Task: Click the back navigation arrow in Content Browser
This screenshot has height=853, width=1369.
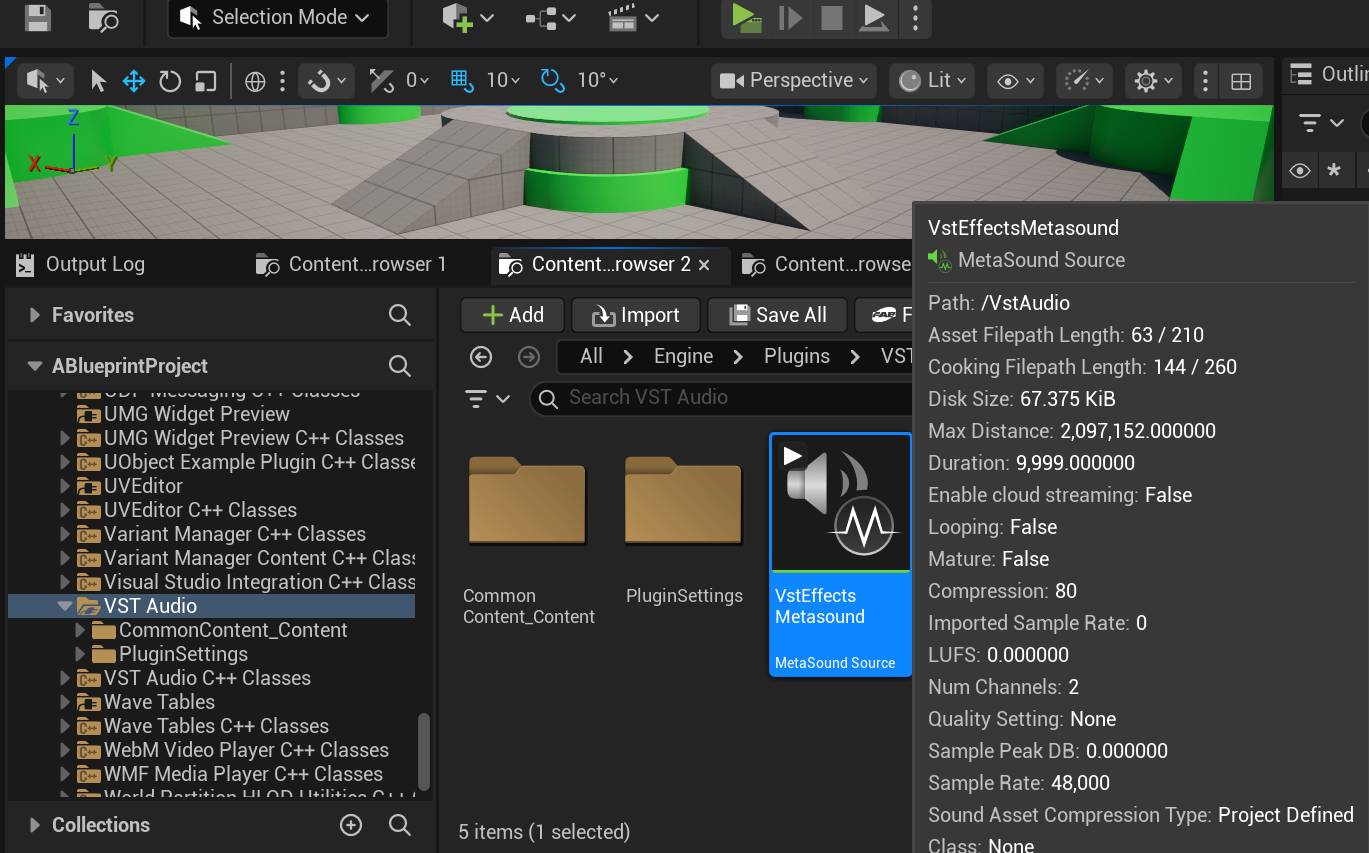Action: pos(481,357)
